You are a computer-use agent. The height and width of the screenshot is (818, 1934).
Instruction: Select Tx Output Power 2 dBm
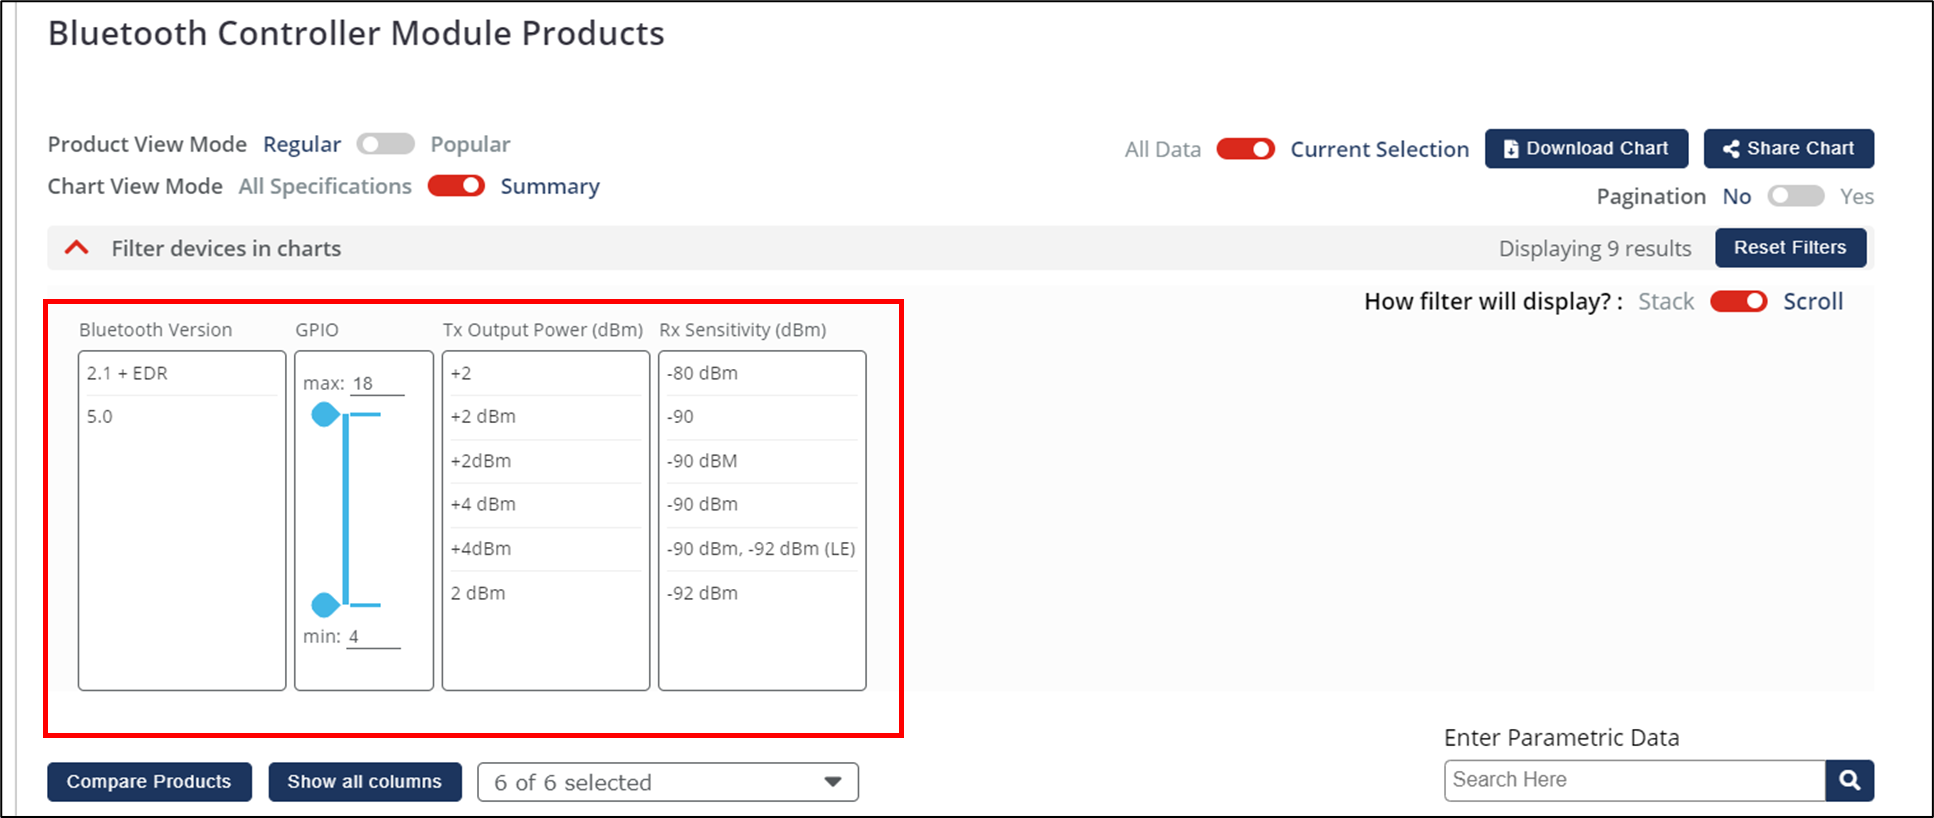point(546,593)
